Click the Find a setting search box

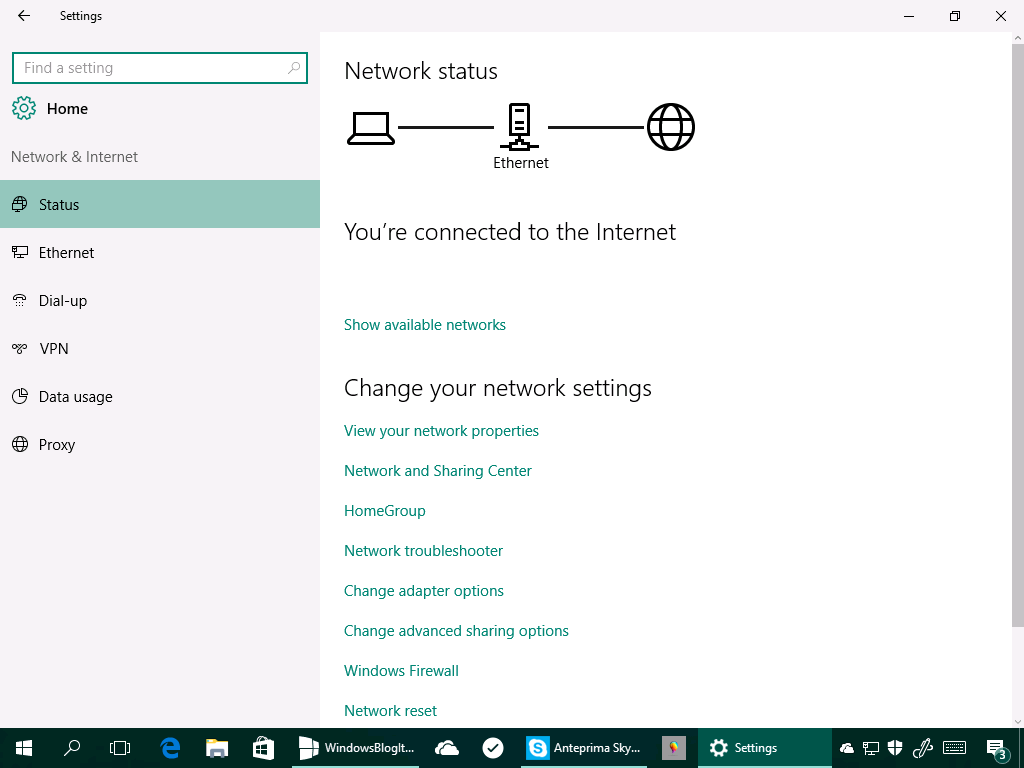click(x=160, y=68)
